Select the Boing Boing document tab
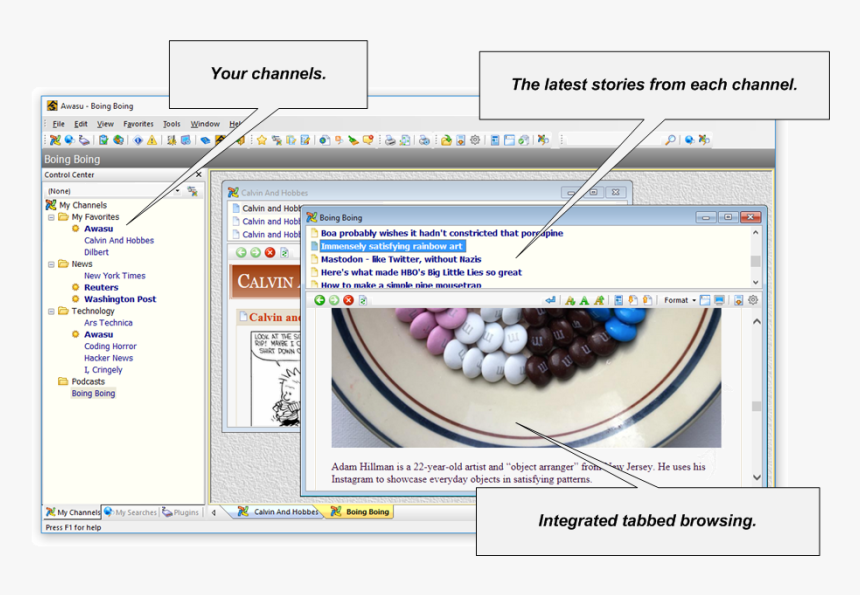This screenshot has height=595, width=860. pyautogui.click(x=360, y=512)
